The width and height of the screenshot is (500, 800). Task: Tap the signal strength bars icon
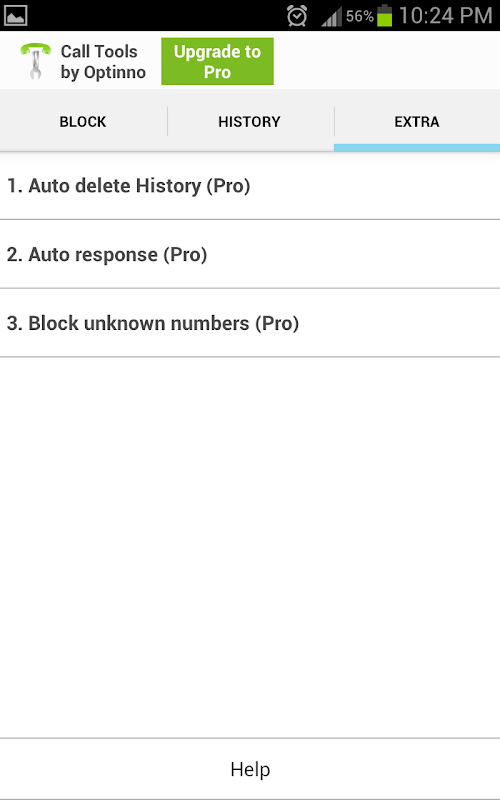331,16
